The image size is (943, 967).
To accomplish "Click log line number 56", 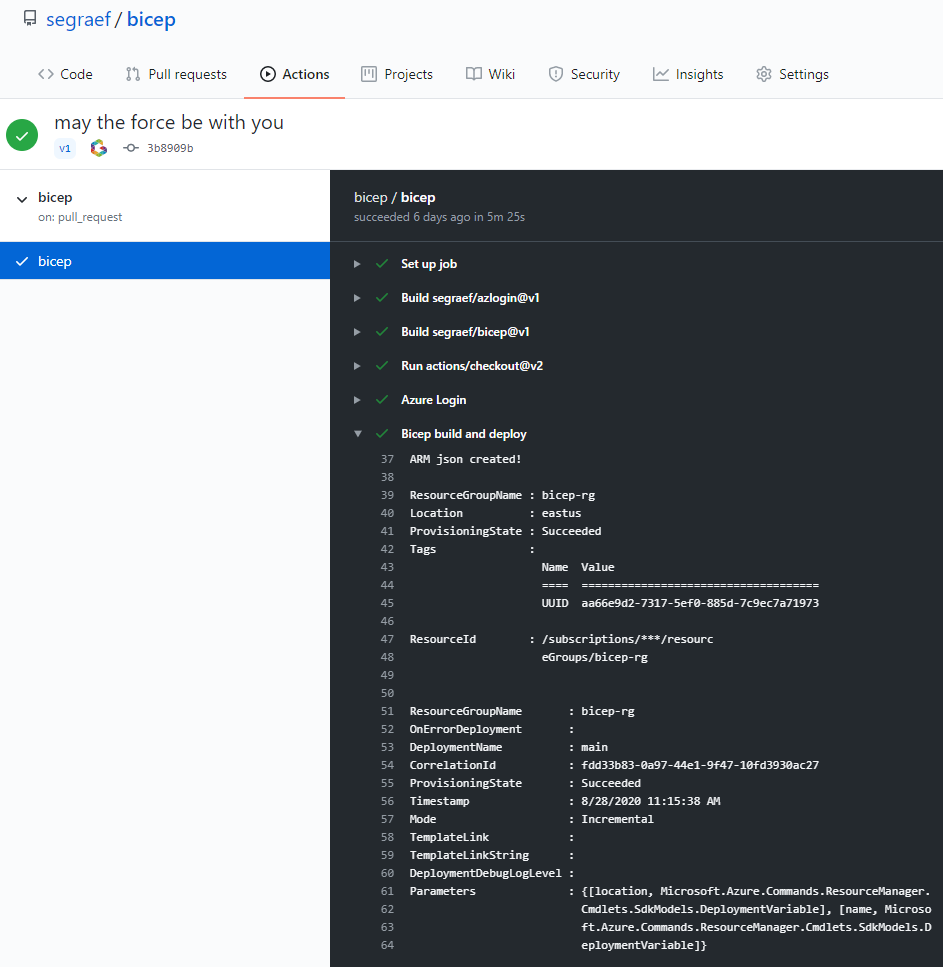I will tap(387, 801).
